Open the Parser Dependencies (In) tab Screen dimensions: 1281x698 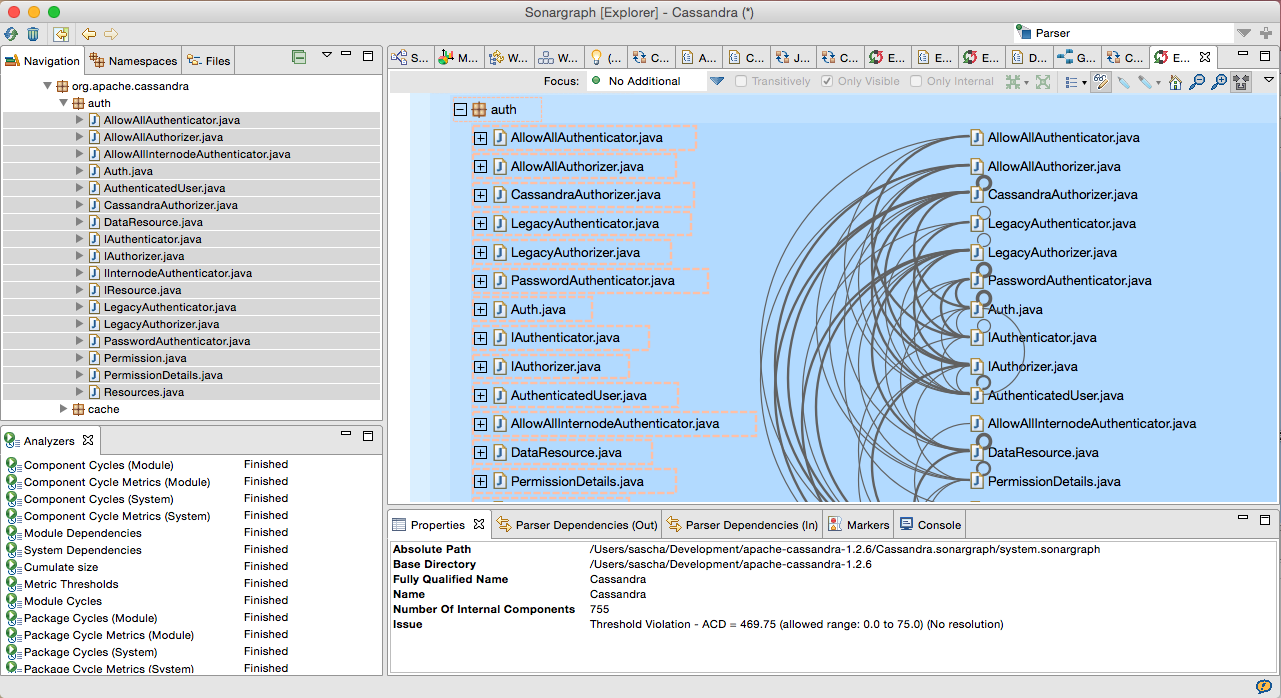(x=742, y=524)
